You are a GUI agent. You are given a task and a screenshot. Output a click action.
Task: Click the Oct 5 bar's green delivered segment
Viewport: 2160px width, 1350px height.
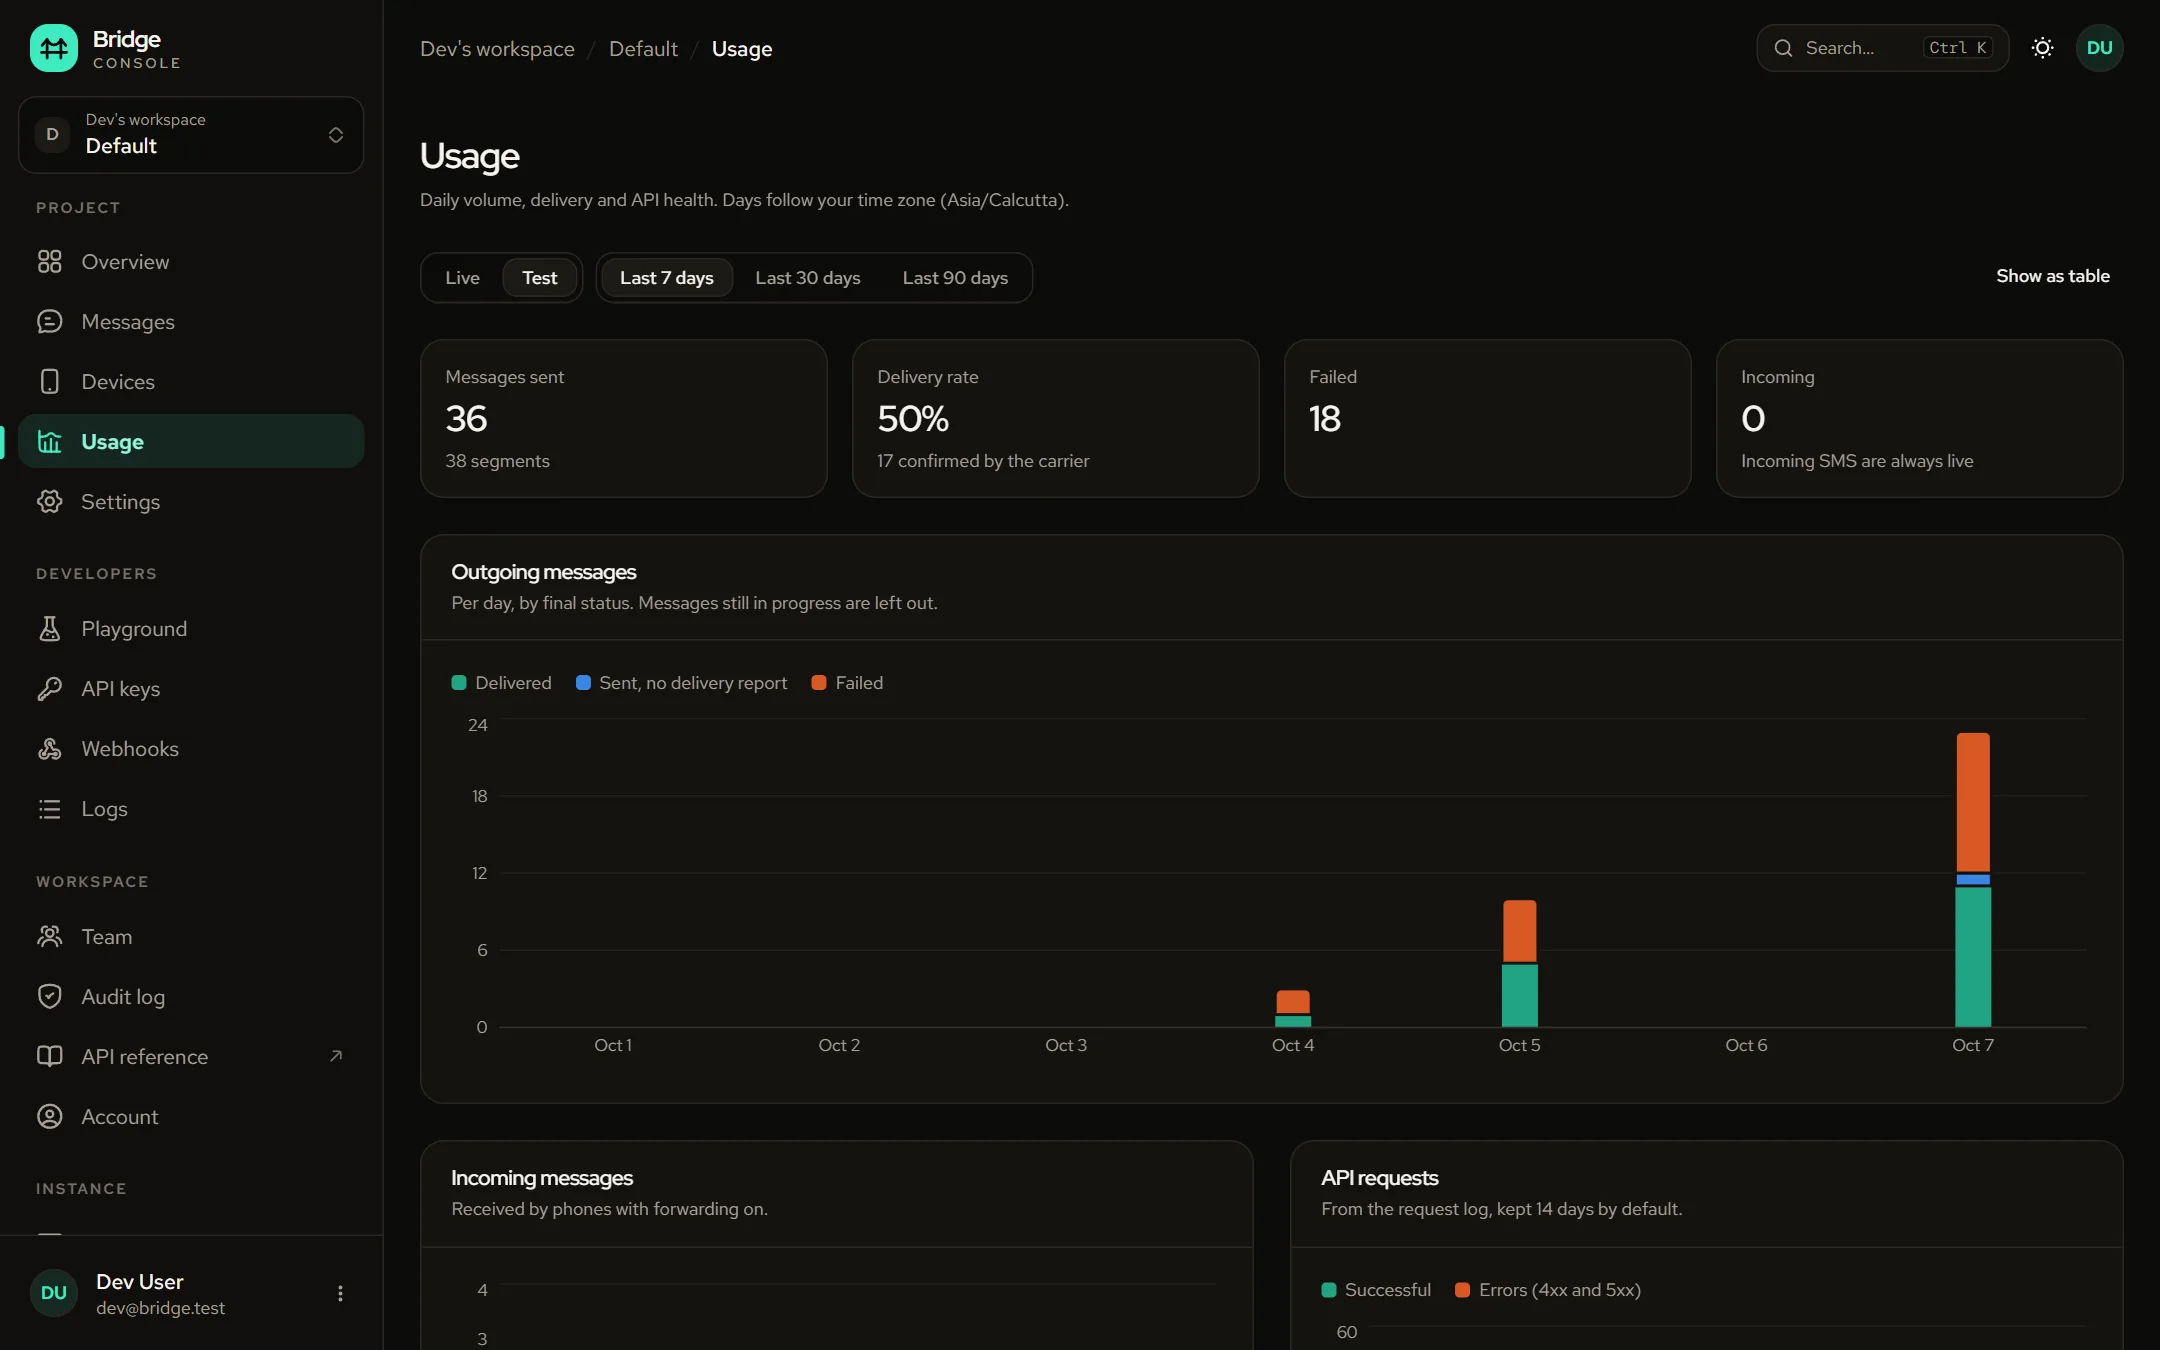[x=1520, y=995]
